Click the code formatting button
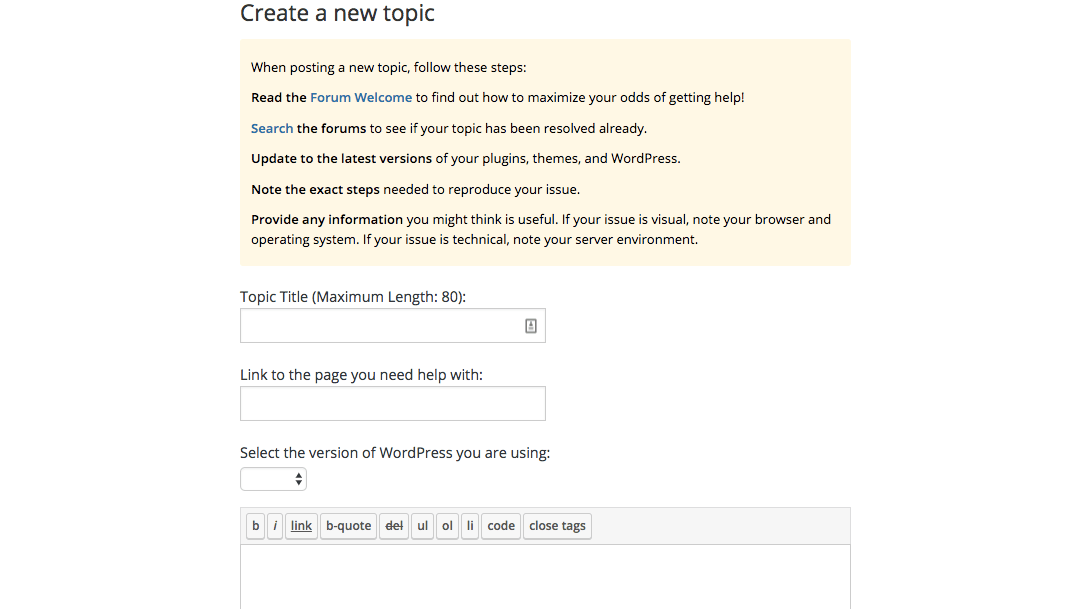Viewport: 1078px width, 609px height. (501, 526)
